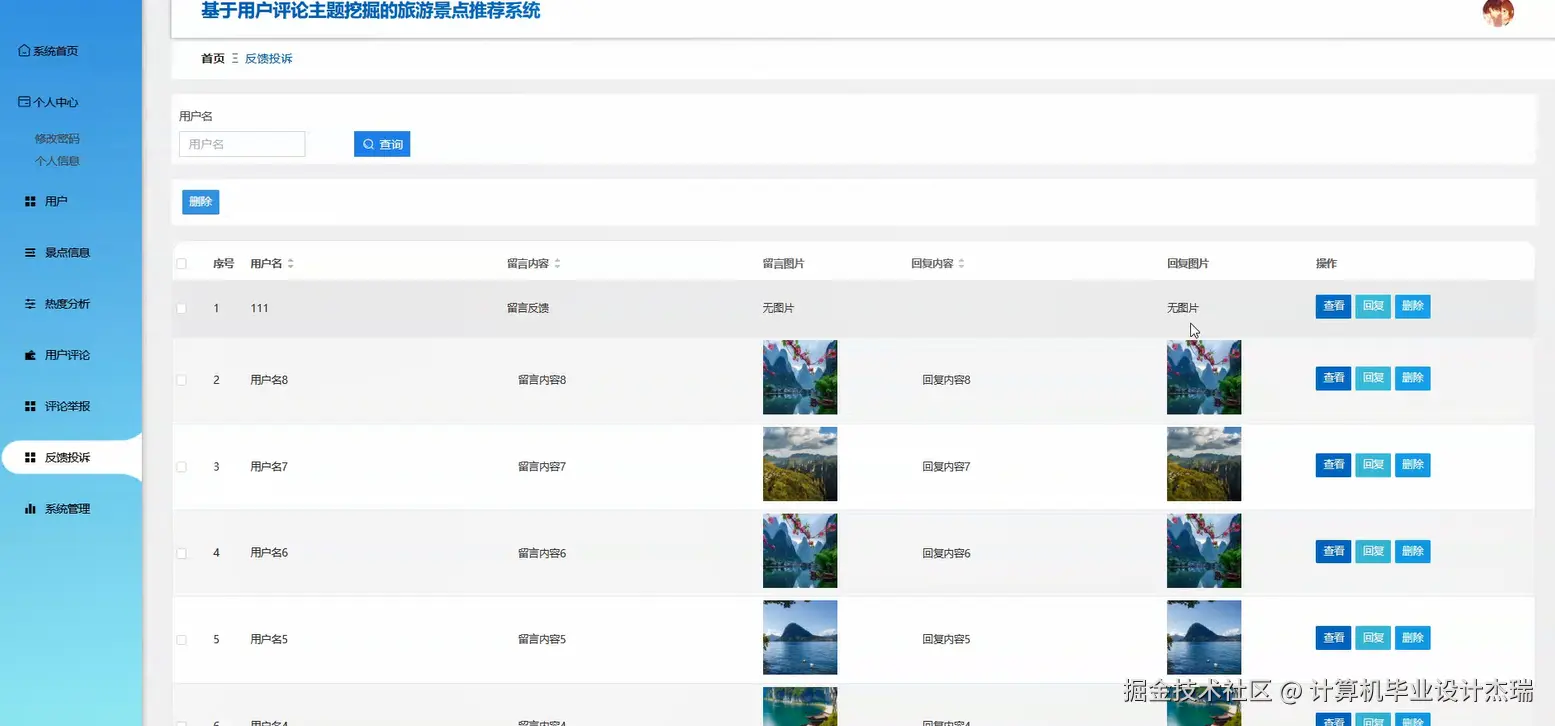Click the 评论举报 grid icon
Viewport: 1555px width, 726px height.
(30, 406)
